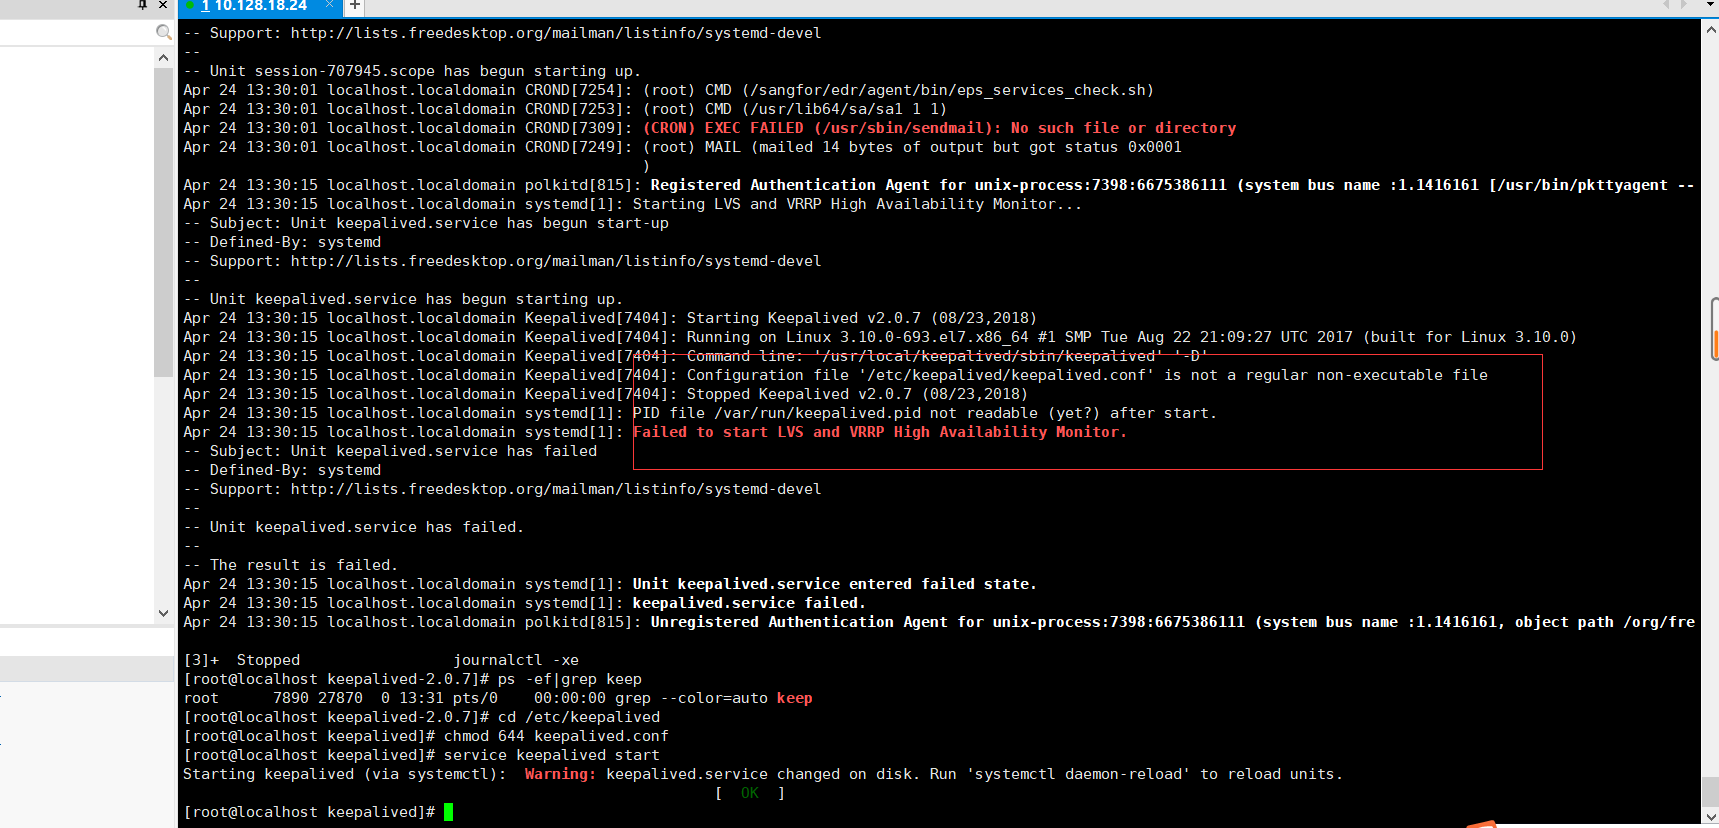Click the terminal scrollbar up arrow
This screenshot has height=828, width=1719.
(x=1710, y=30)
